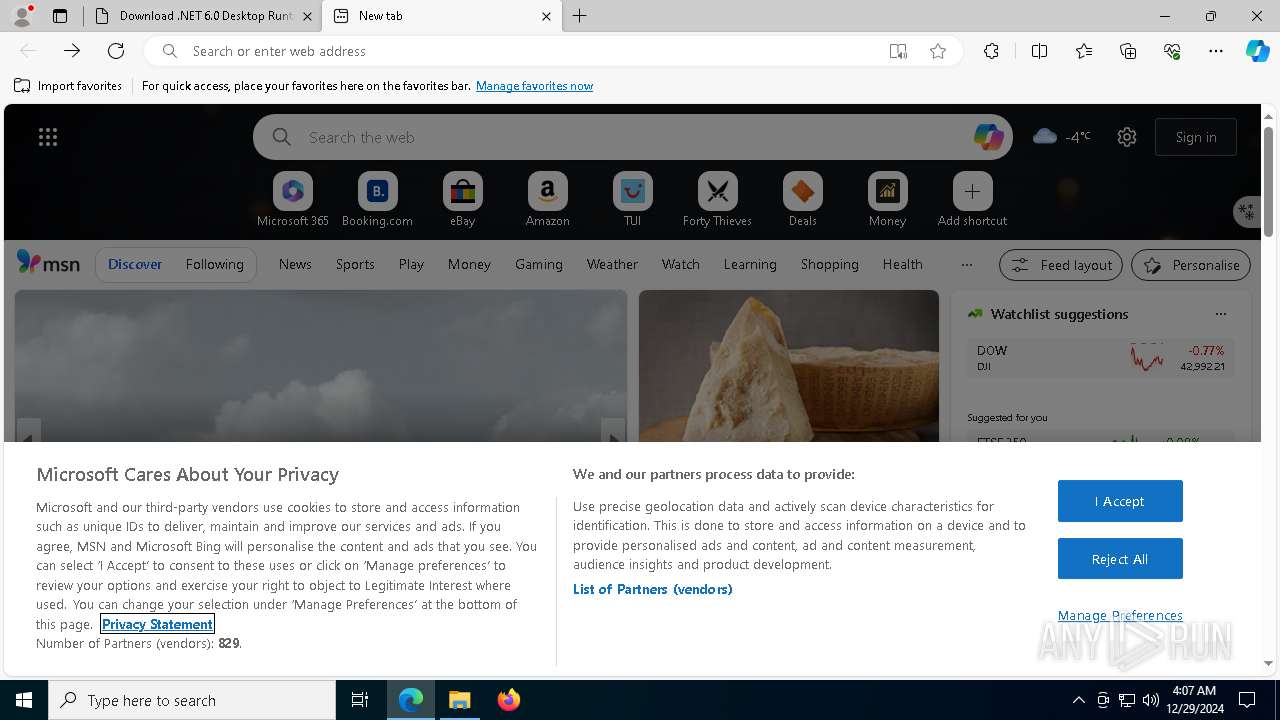The image size is (1280, 720).
Task: Open the Privacy Statement link
Action: [x=157, y=624]
